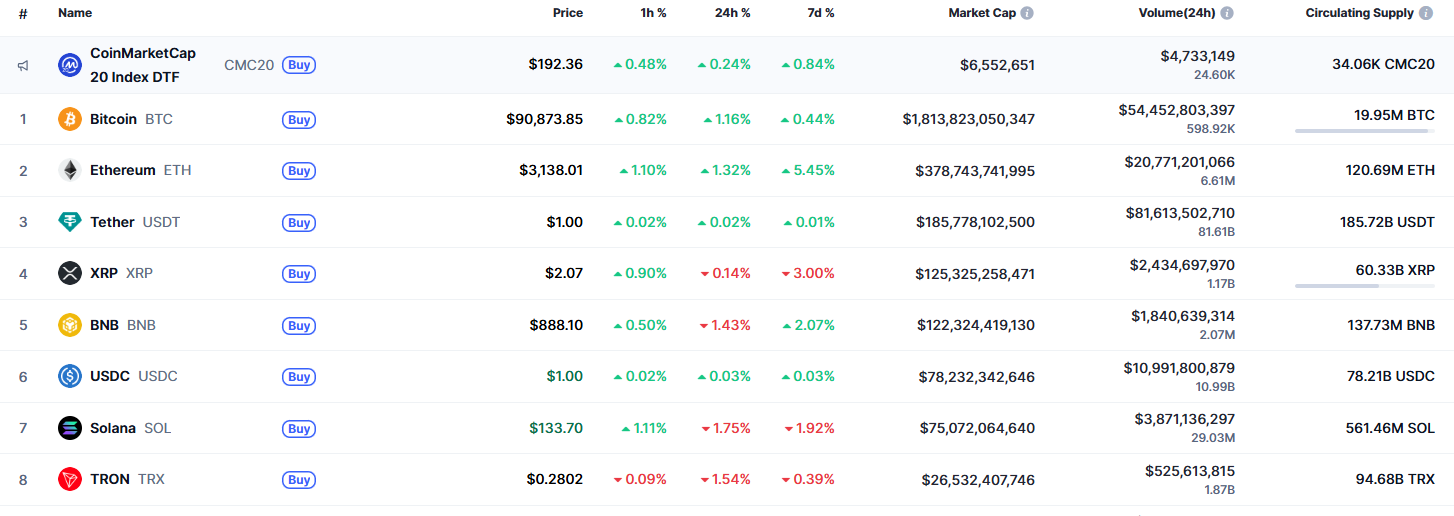Click the Volume(24h) info icon
Viewport: 1454px width, 516px height.
coord(1227,13)
